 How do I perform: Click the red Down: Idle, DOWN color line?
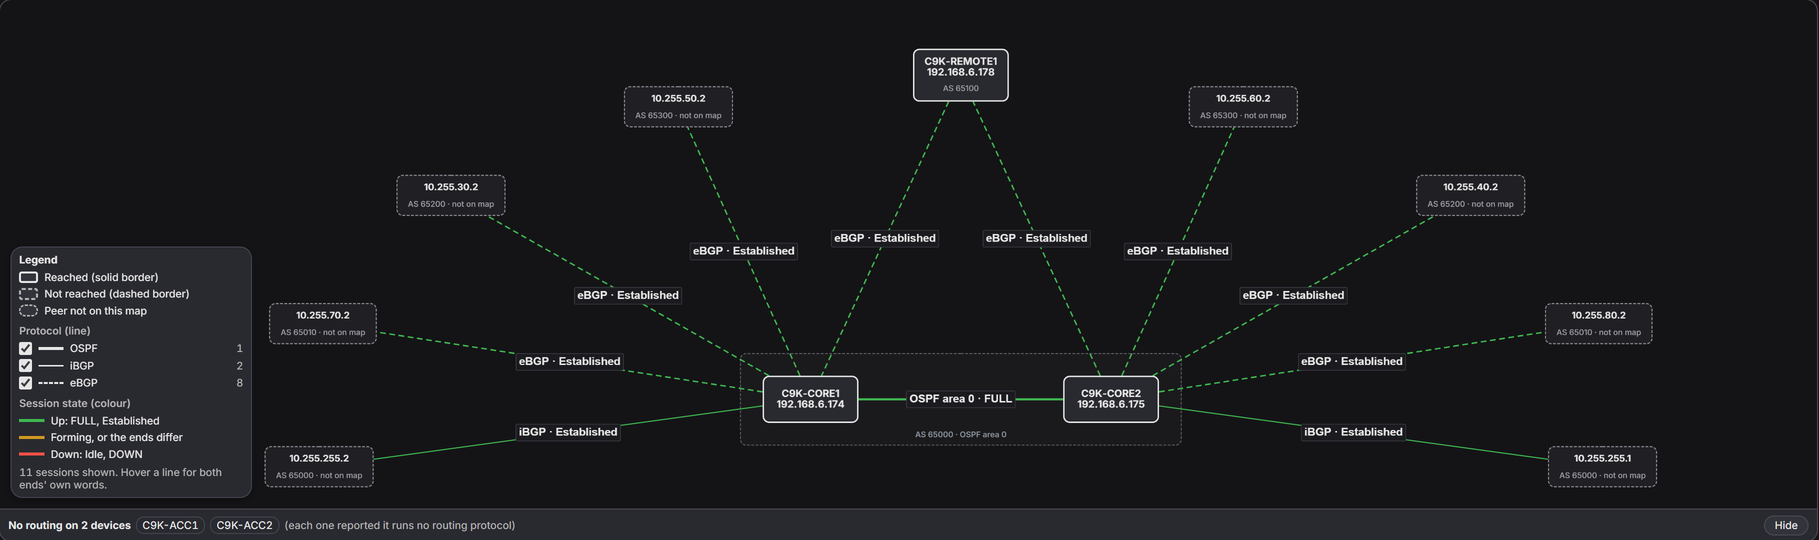click(32, 454)
